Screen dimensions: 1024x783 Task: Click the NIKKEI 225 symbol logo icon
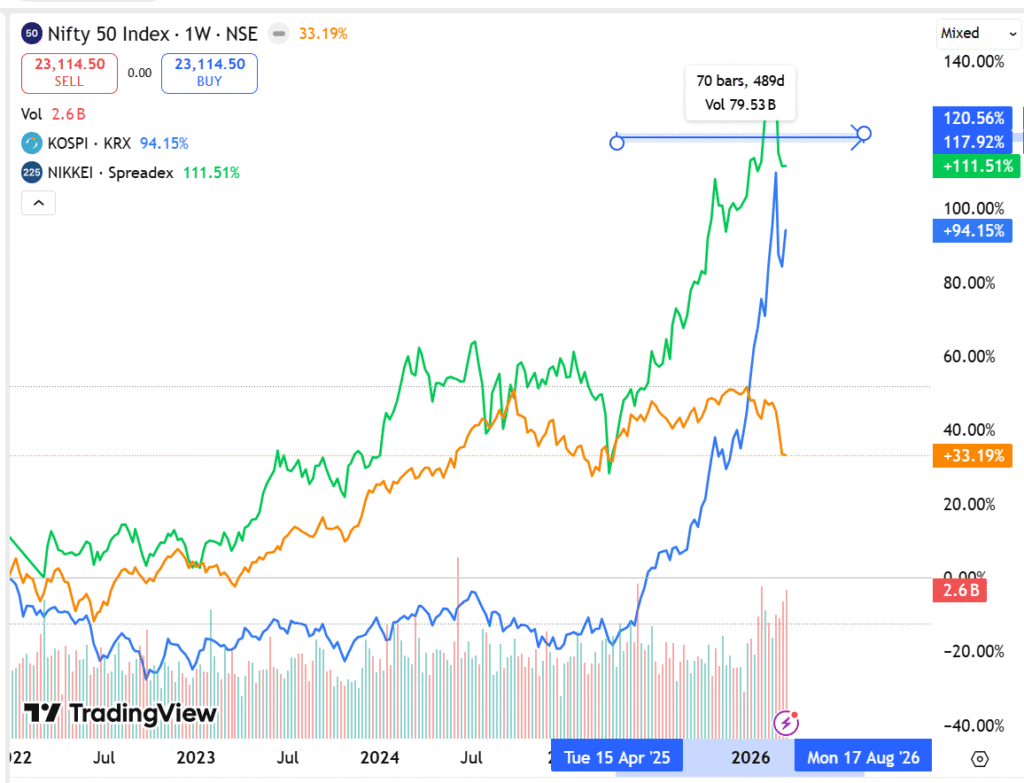click(x=32, y=173)
